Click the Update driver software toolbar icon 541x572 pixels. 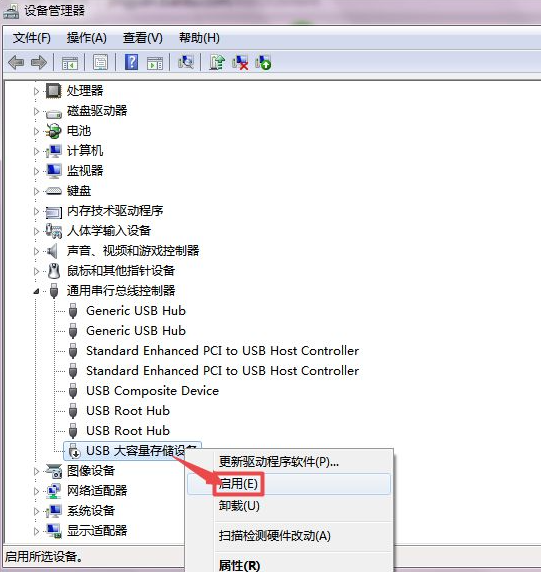[x=217, y=62]
